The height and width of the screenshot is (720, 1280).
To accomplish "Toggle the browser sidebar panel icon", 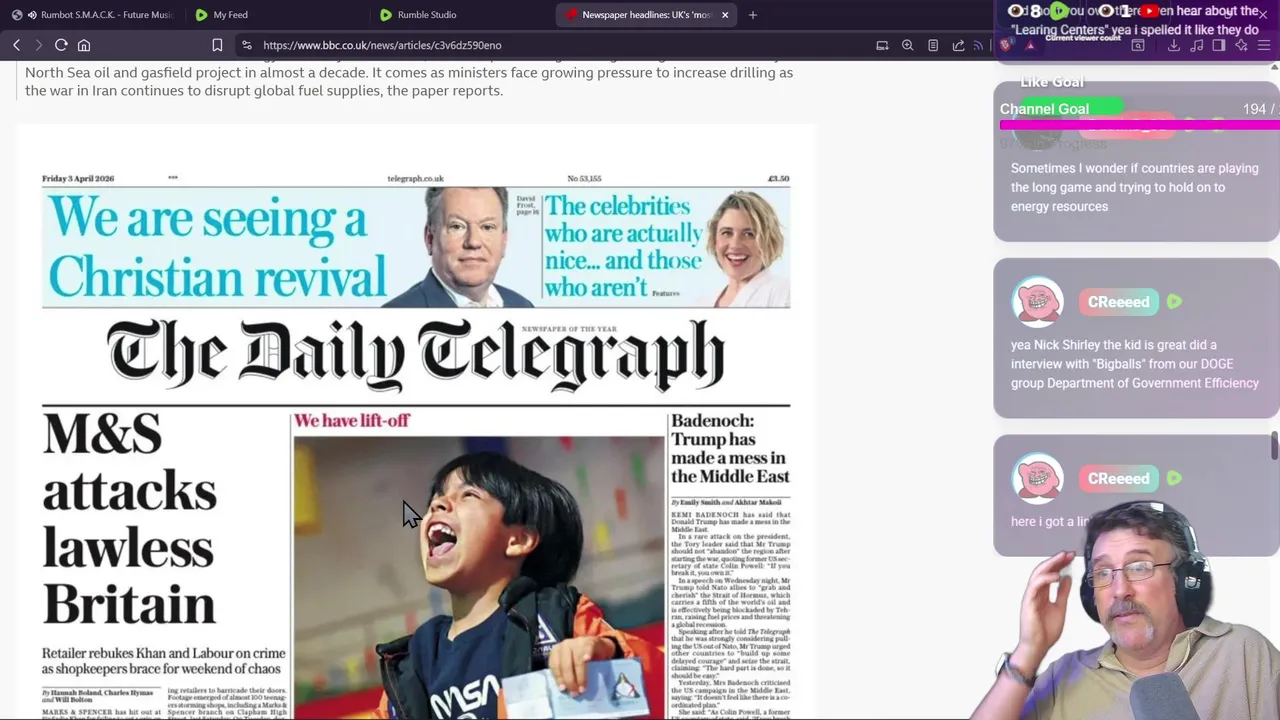I will [x=1219, y=45].
